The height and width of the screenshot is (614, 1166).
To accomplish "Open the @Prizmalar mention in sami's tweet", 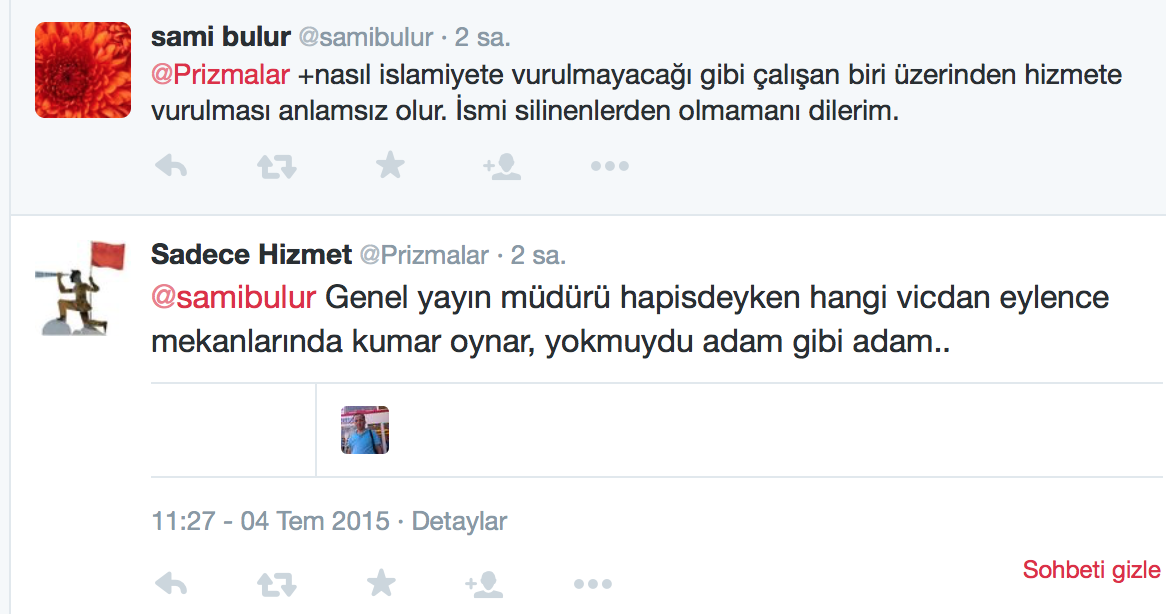I will (221, 75).
